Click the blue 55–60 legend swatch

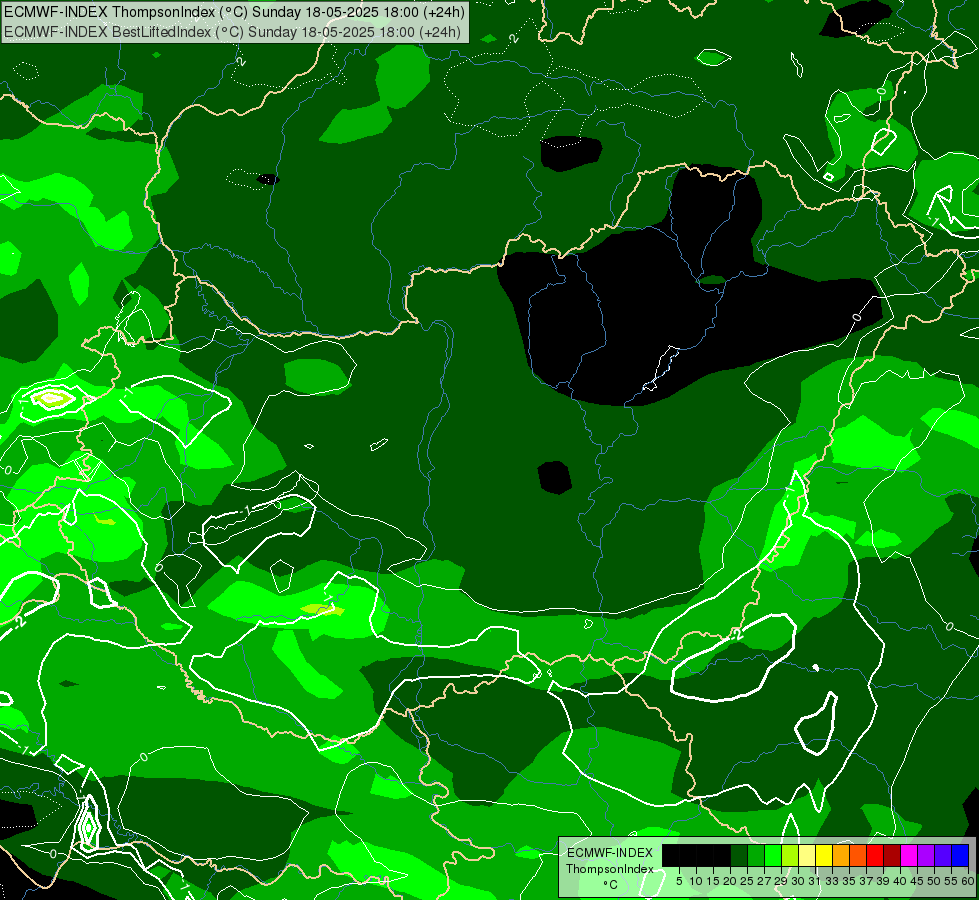[x=960, y=856]
